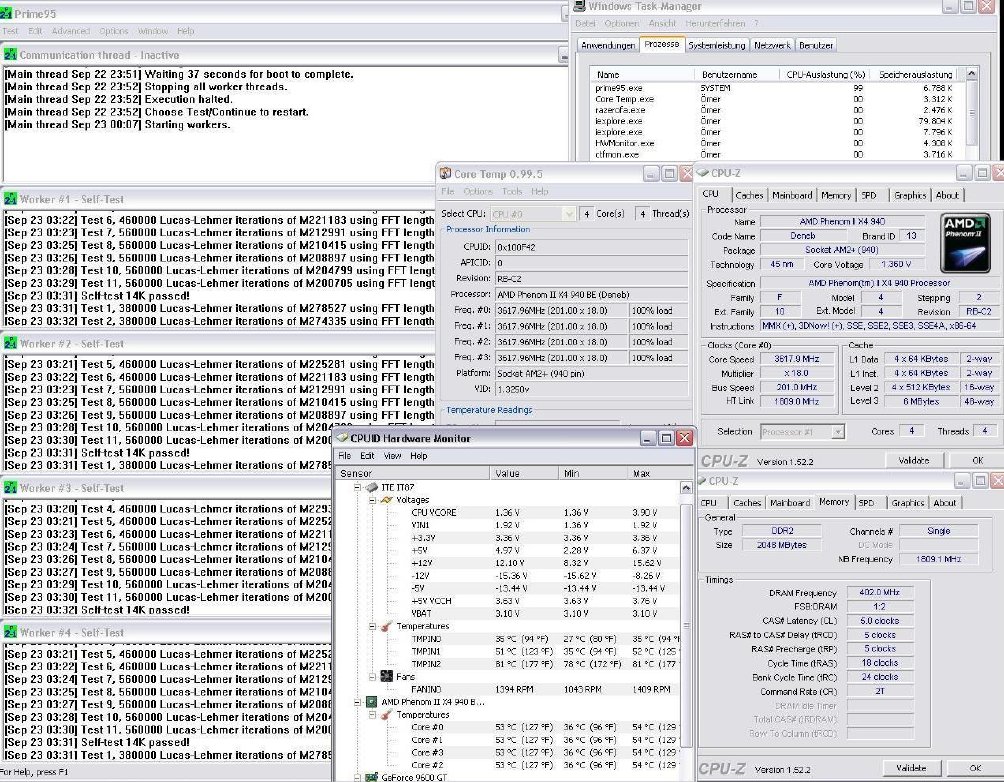Open the Graphics tab in lower CPU-Z
Screen dimensions: 1004x782
[x=907, y=503]
